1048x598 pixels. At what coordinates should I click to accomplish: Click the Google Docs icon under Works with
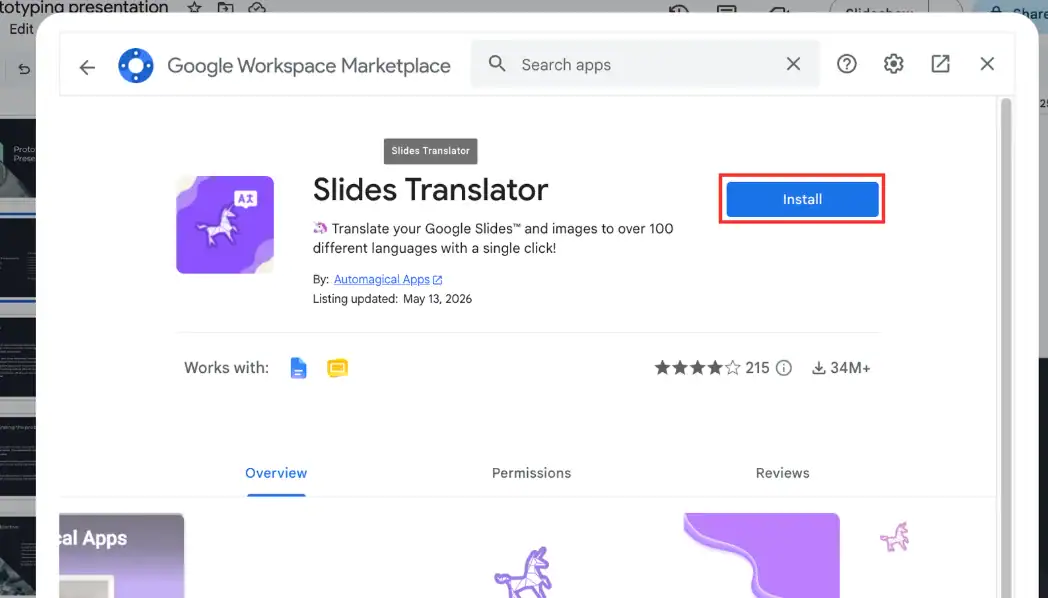pyautogui.click(x=298, y=368)
